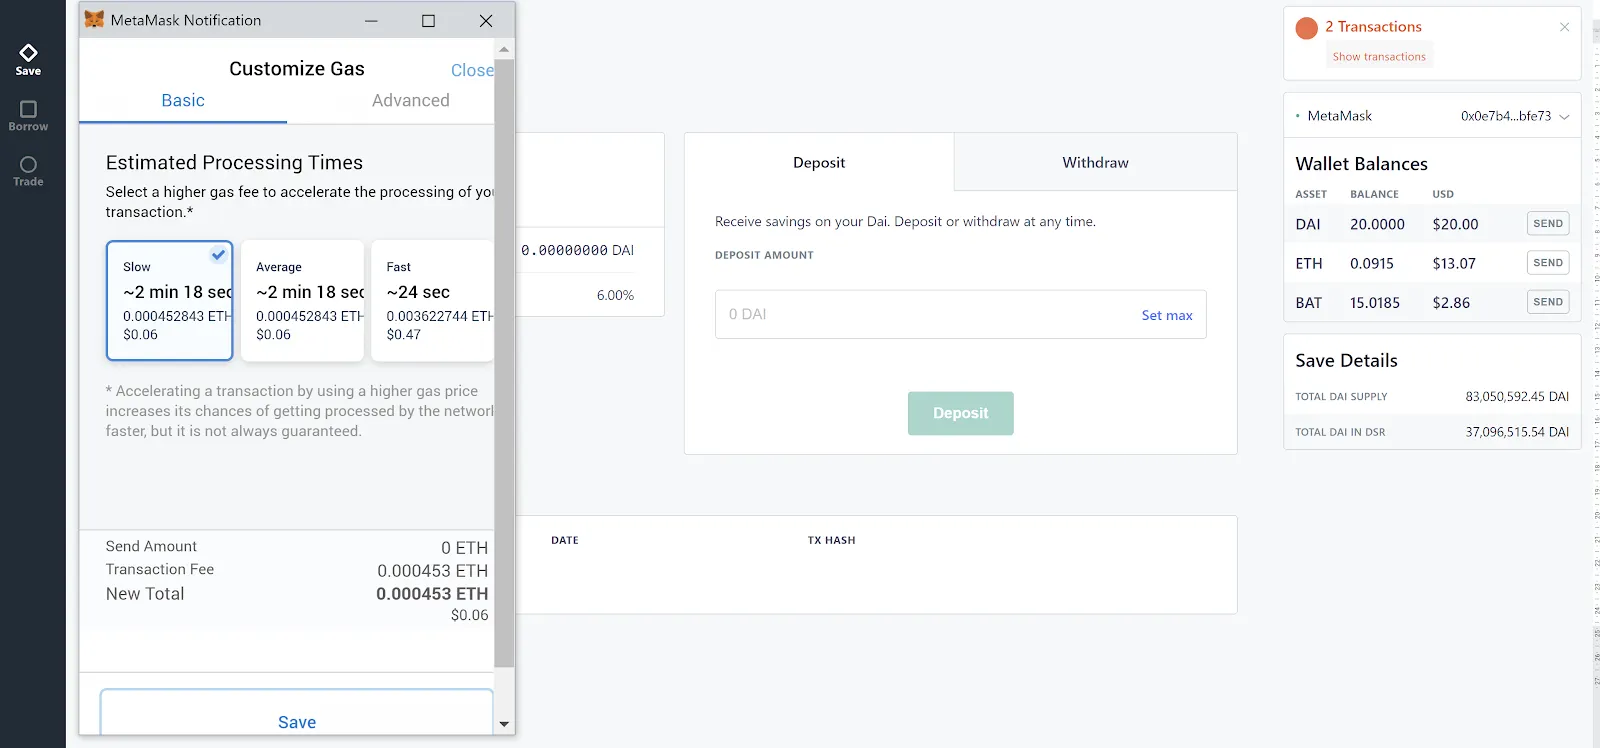The image size is (1600, 748).
Task: Expand the MetaMask account address dropdown
Action: tap(1564, 117)
